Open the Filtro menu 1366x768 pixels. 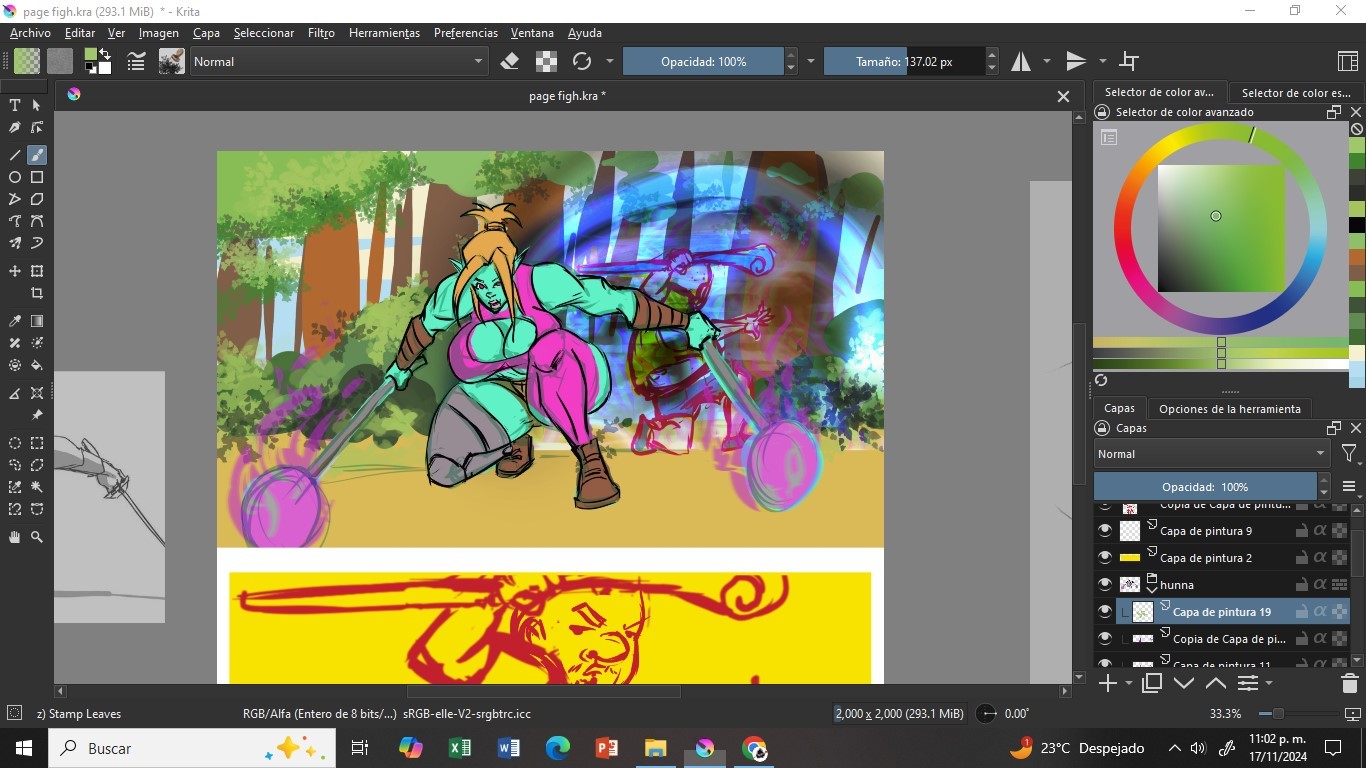pyautogui.click(x=321, y=33)
